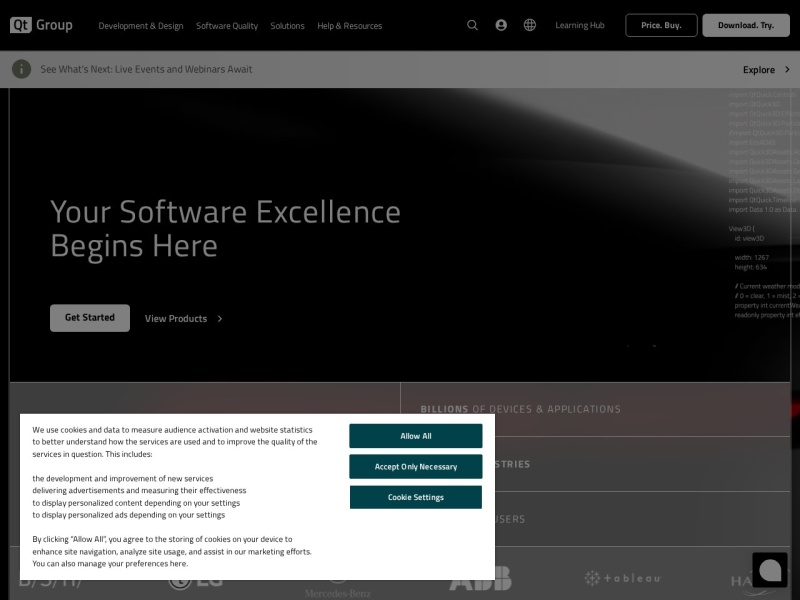800x600 pixels.
Task: Click the Explore link
Action: click(759, 69)
